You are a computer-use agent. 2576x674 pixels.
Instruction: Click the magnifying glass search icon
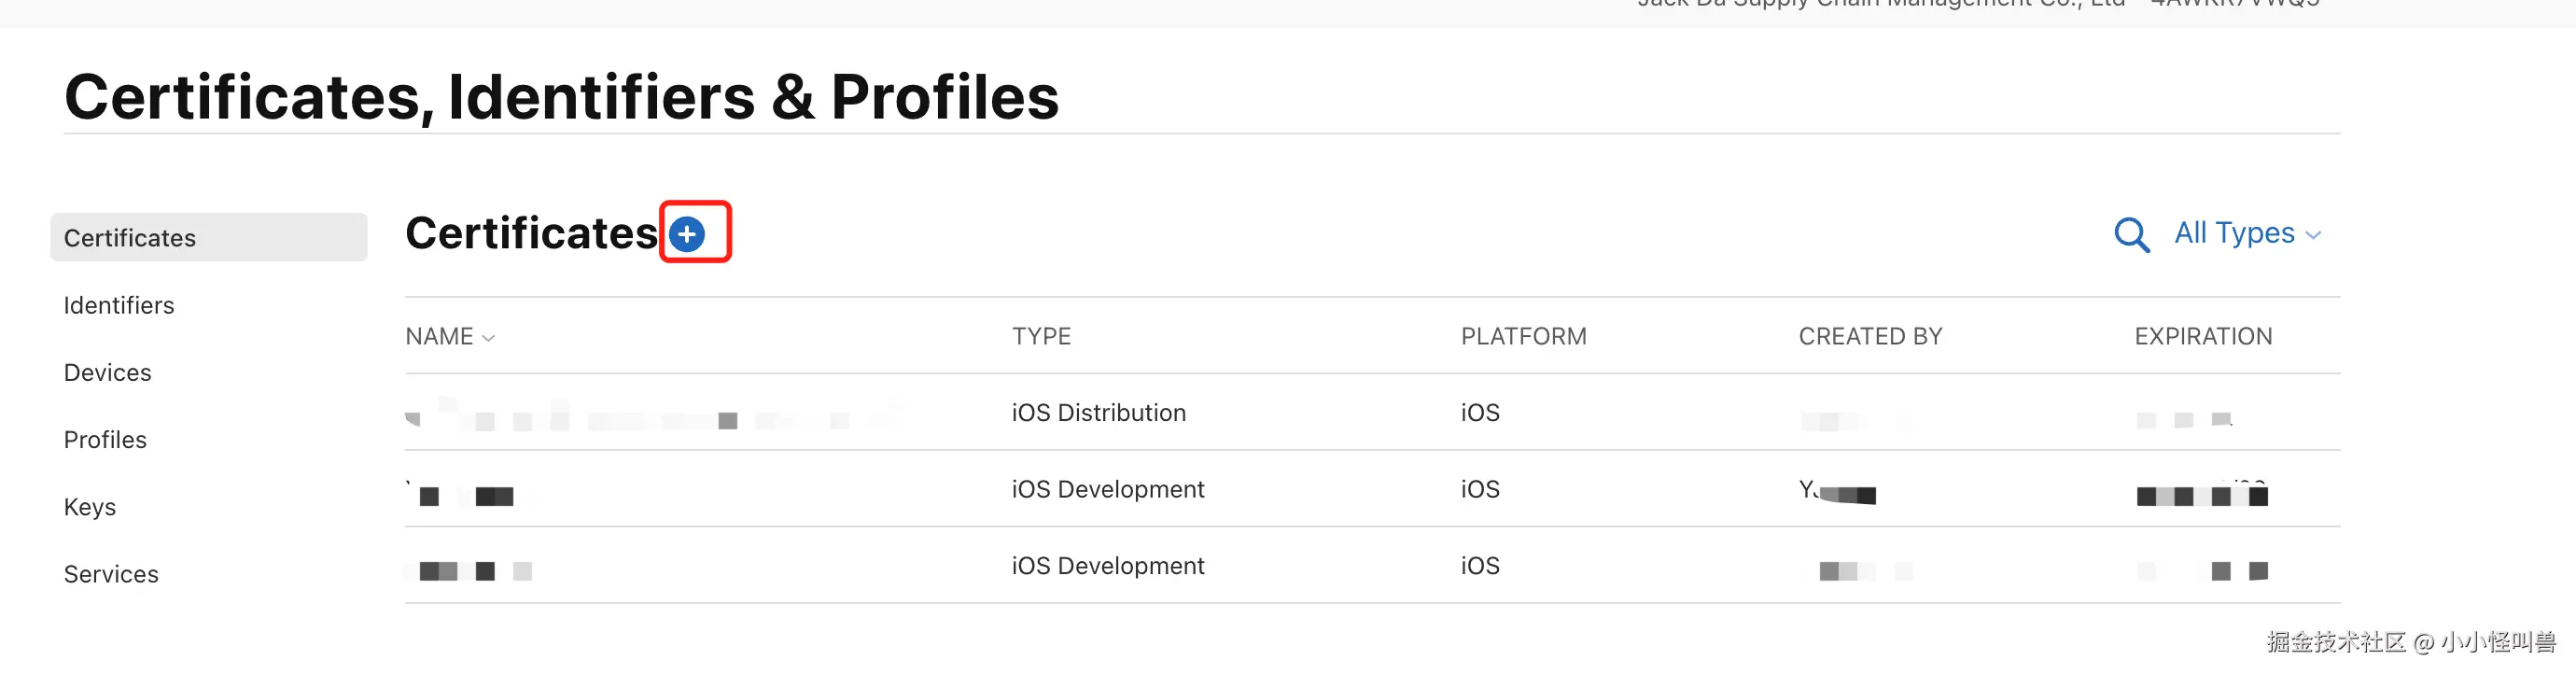click(x=2131, y=235)
